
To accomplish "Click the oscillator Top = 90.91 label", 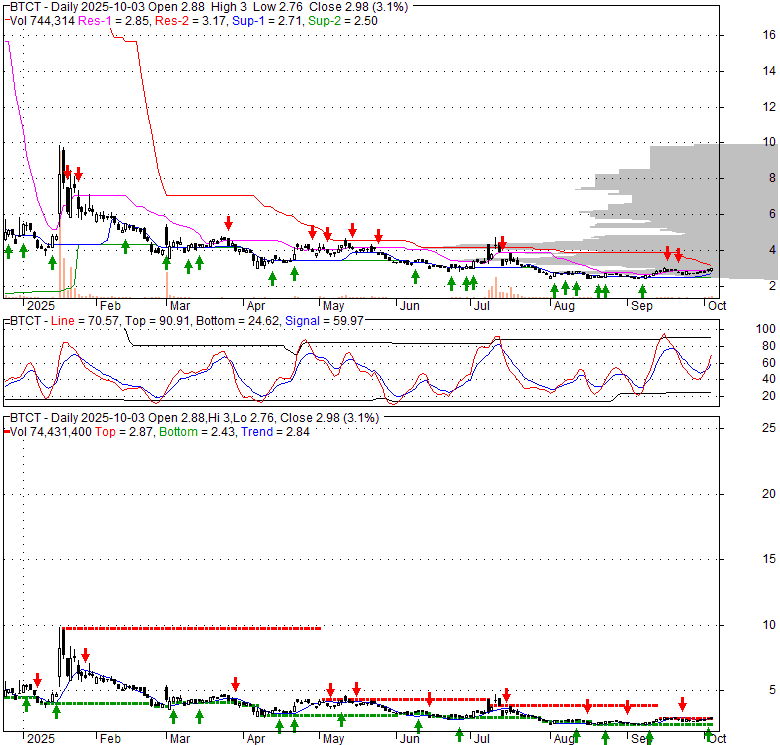I will (157, 321).
